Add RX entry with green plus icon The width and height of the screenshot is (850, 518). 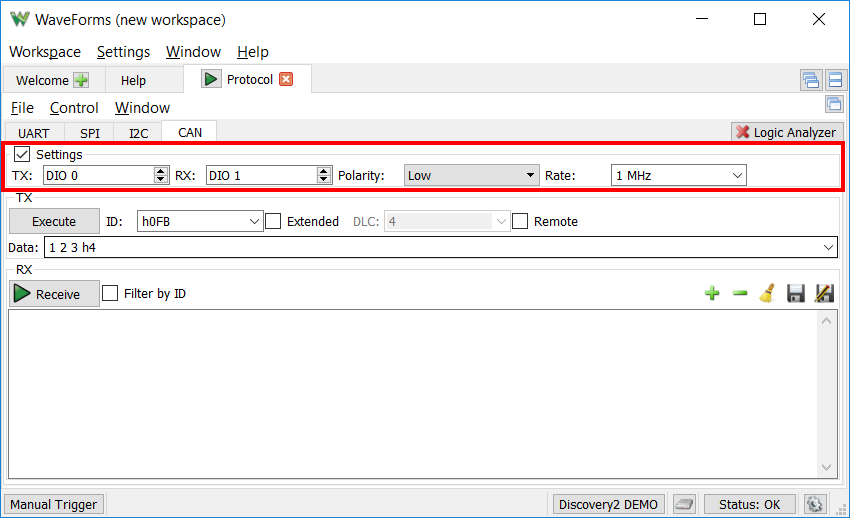coord(712,294)
